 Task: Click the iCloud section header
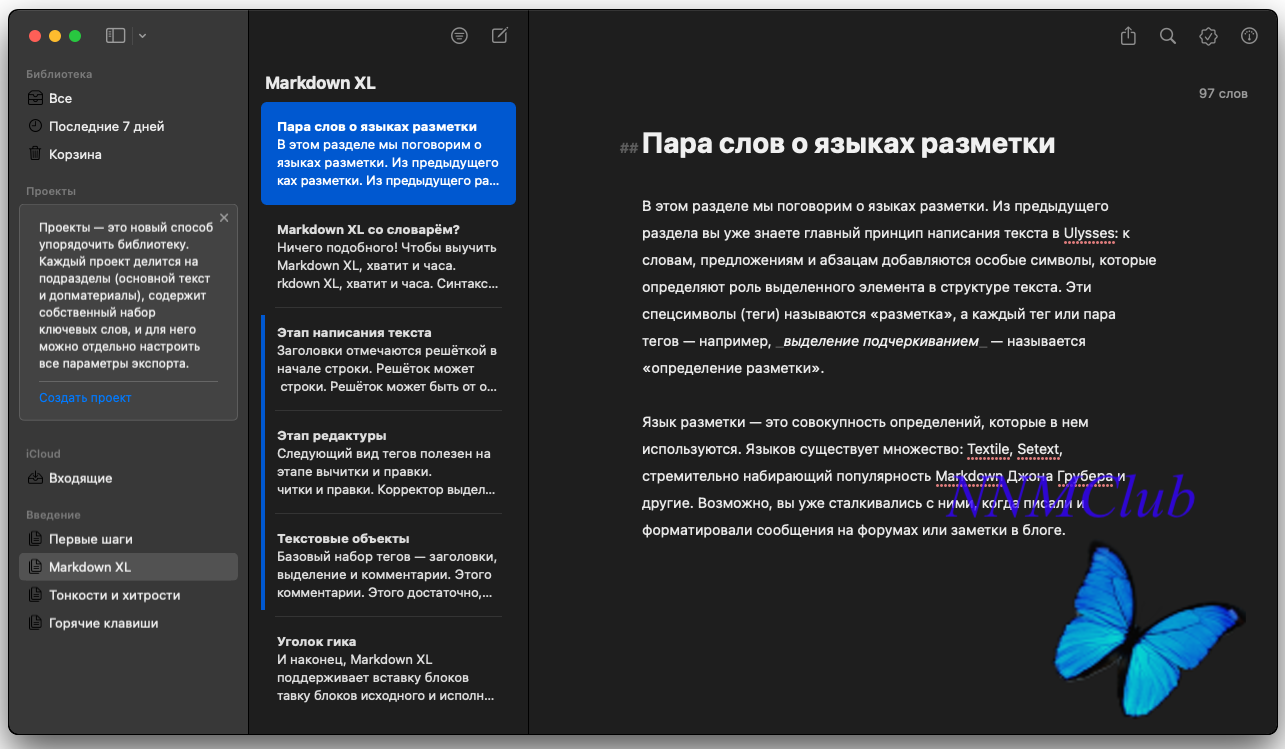(x=43, y=454)
